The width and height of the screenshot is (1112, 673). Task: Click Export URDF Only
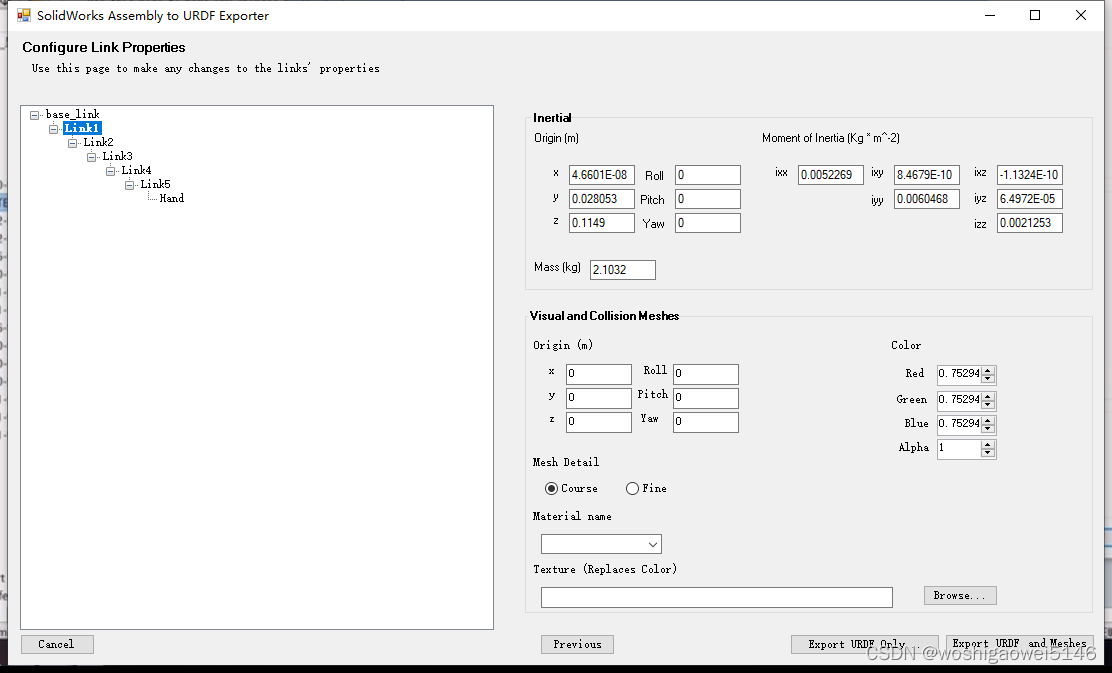[x=864, y=644]
